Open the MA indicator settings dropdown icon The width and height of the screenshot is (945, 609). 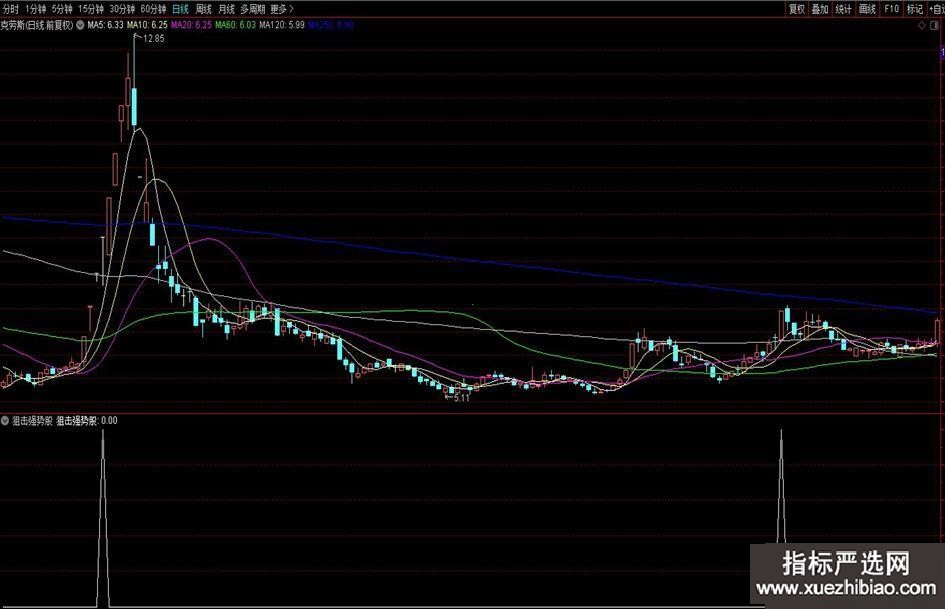click(80, 25)
